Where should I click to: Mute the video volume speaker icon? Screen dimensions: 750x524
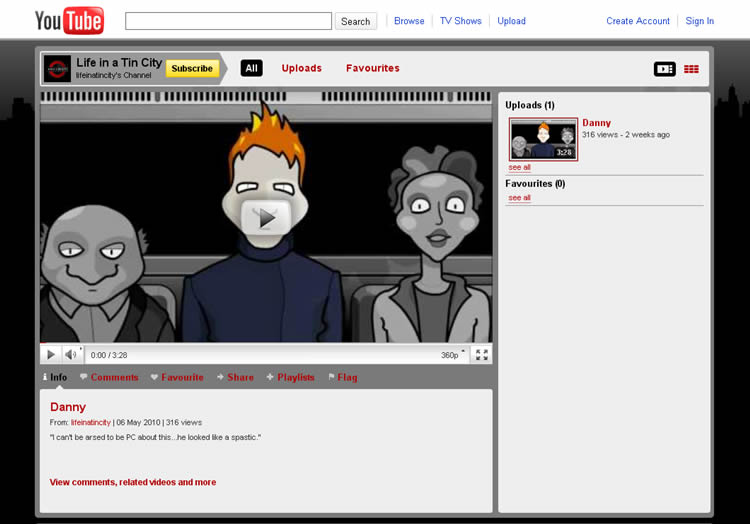click(x=71, y=355)
